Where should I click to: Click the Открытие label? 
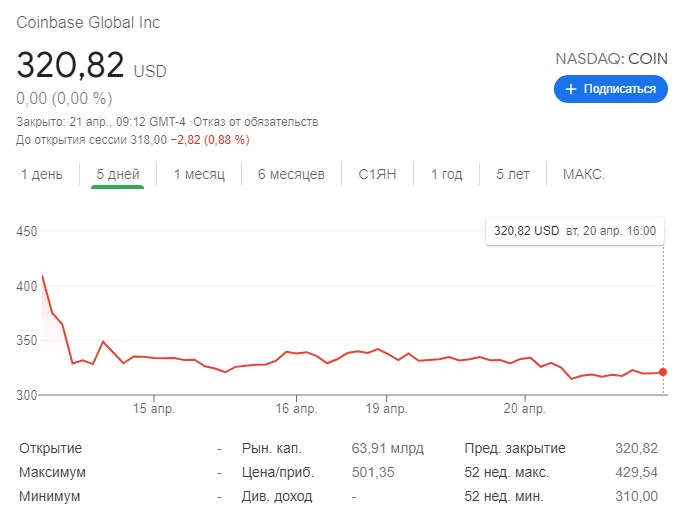(50, 448)
